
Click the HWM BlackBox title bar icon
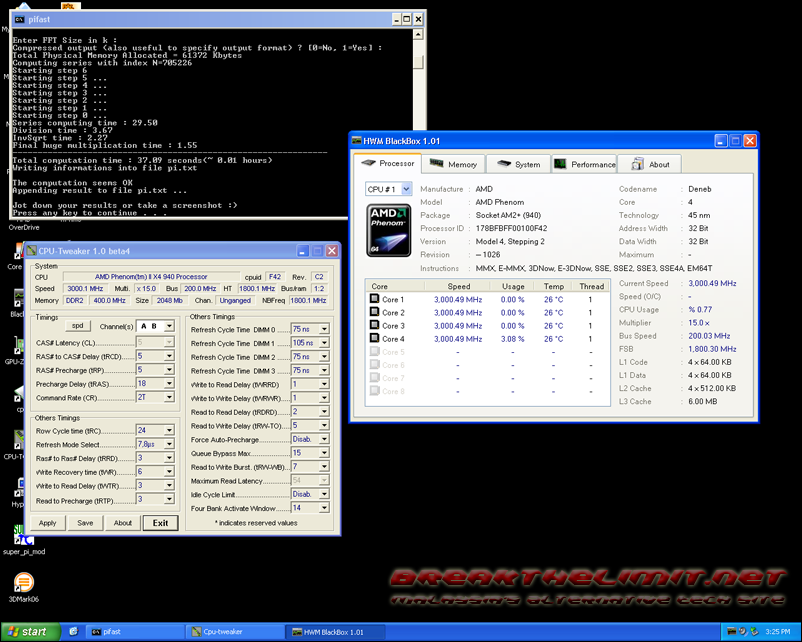click(357, 141)
